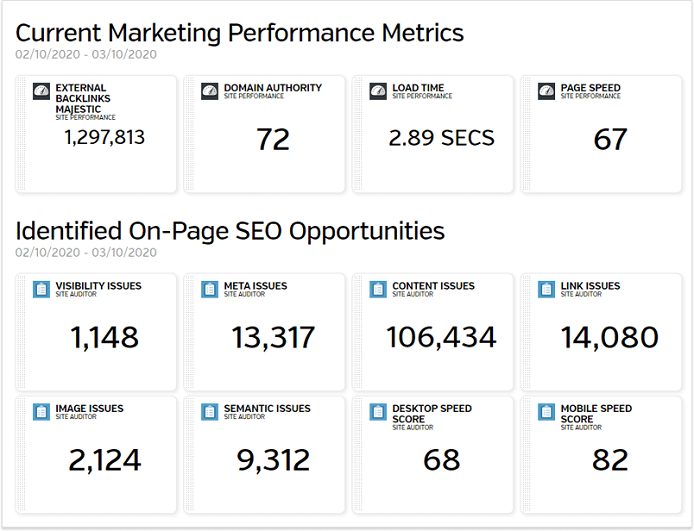Click the Link Issues count 14,080
This screenshot has width=694, height=531.
click(609, 338)
